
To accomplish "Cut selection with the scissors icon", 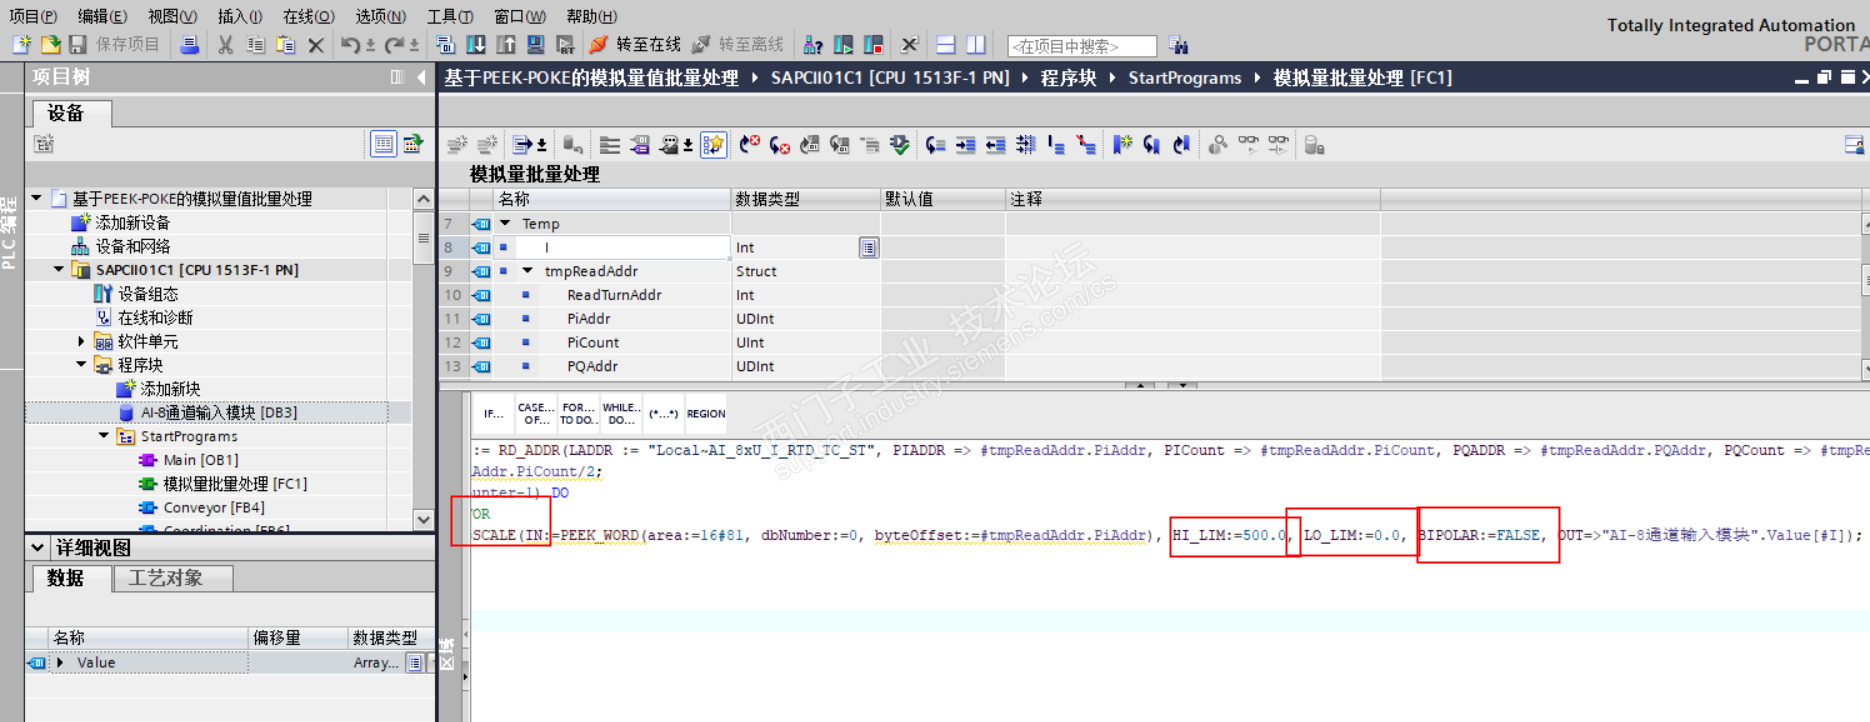I will [226, 45].
